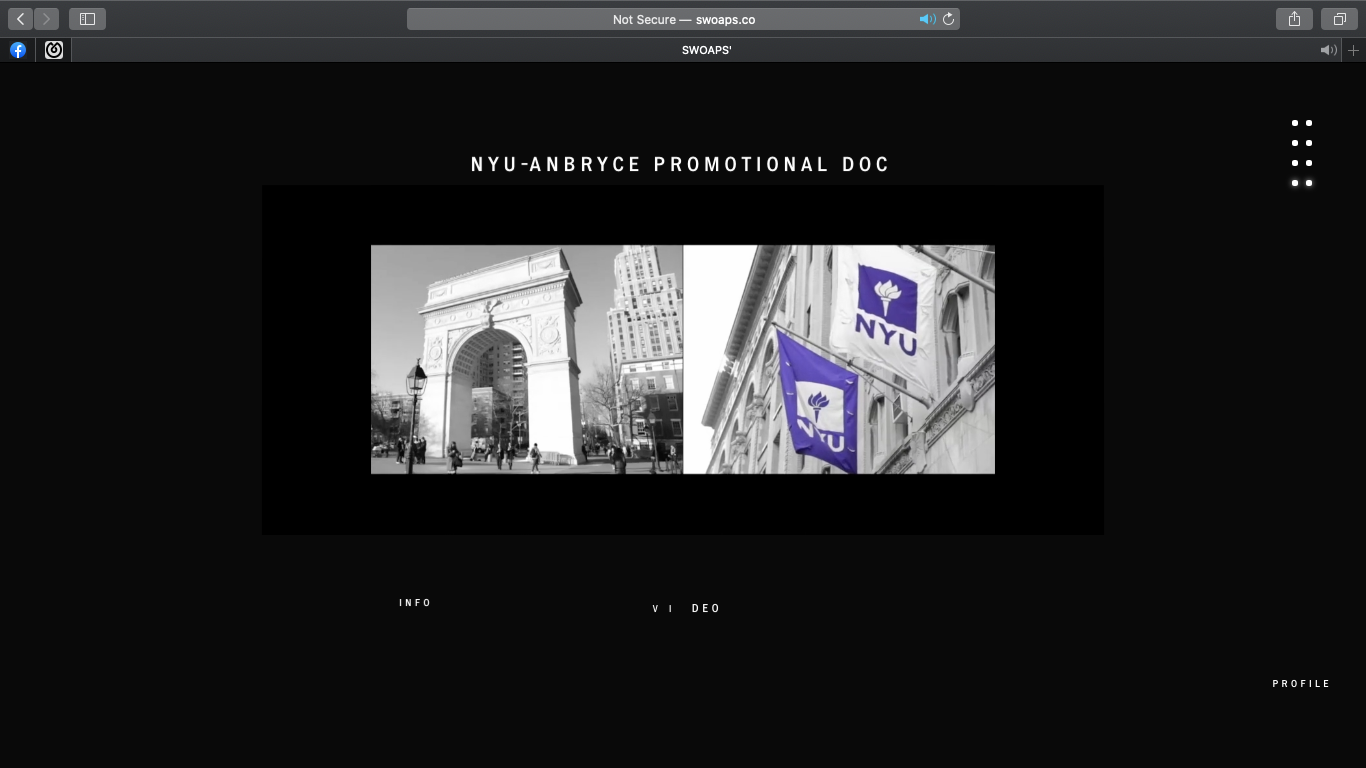Add a new tab with the plus button
Viewport: 1366px width, 768px height.
[x=1354, y=50]
